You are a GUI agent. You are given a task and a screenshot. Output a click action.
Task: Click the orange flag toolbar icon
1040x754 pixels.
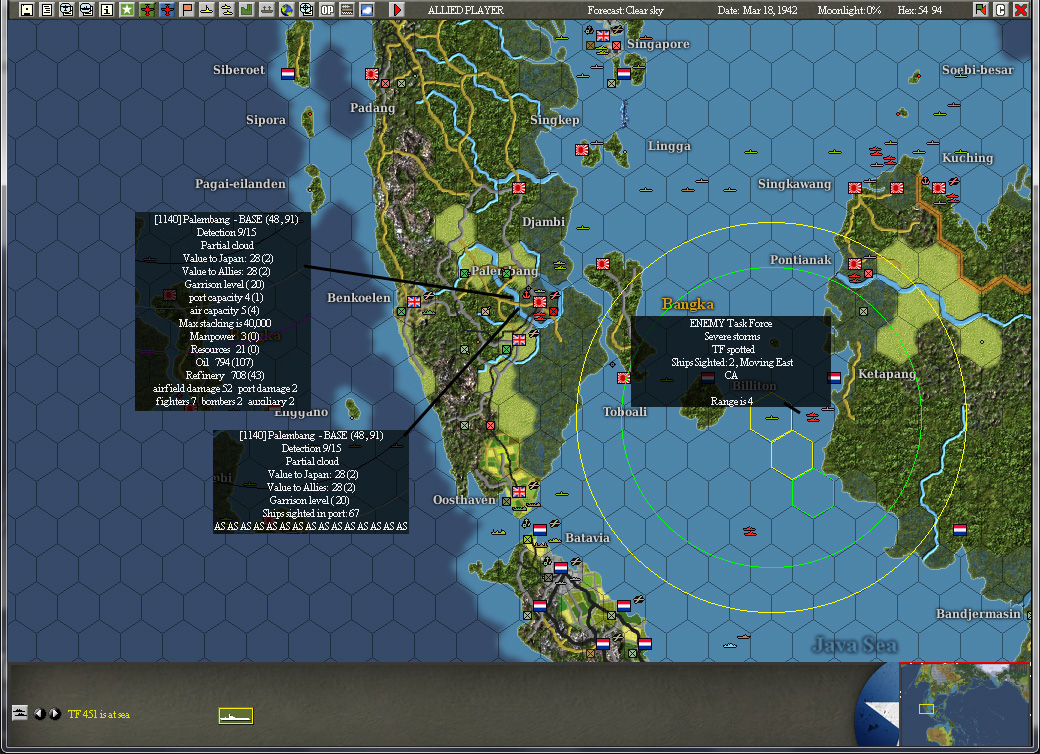click(187, 10)
